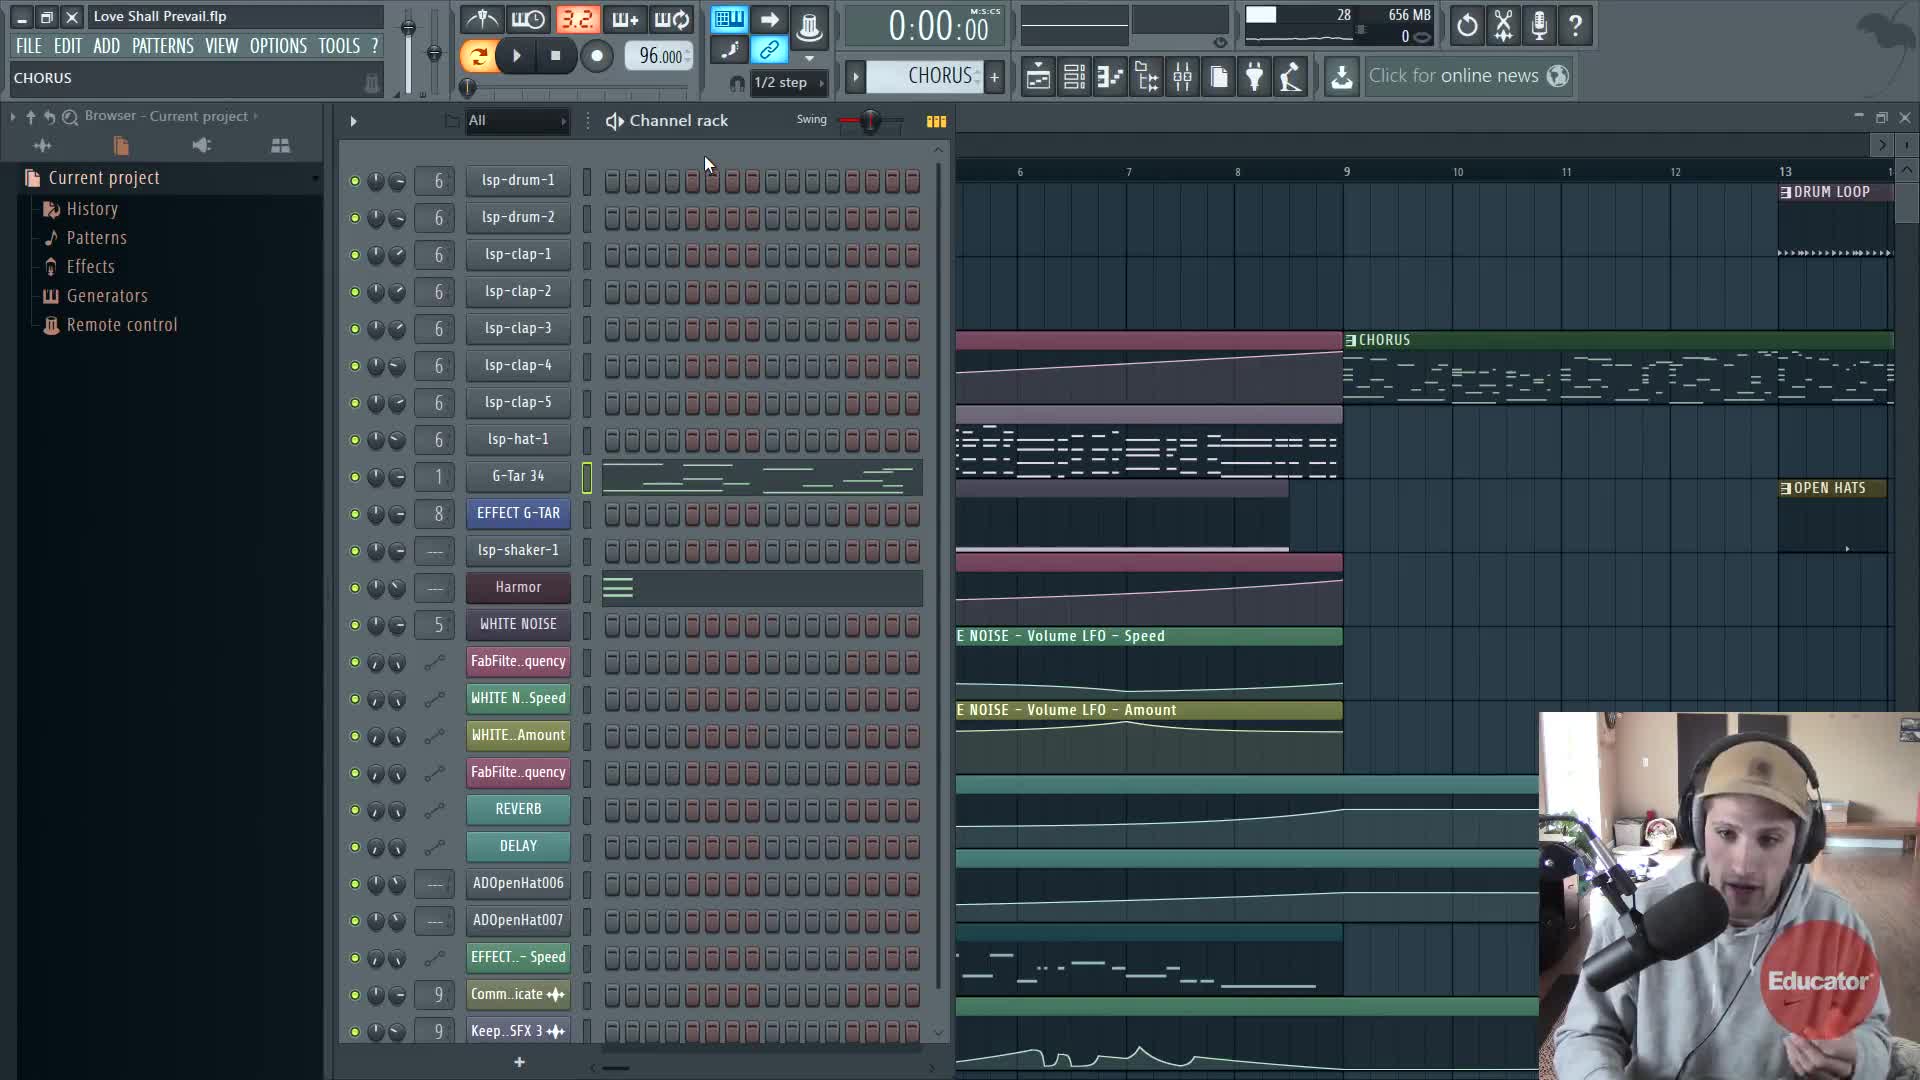Adjust the Swing slider

click(870, 121)
